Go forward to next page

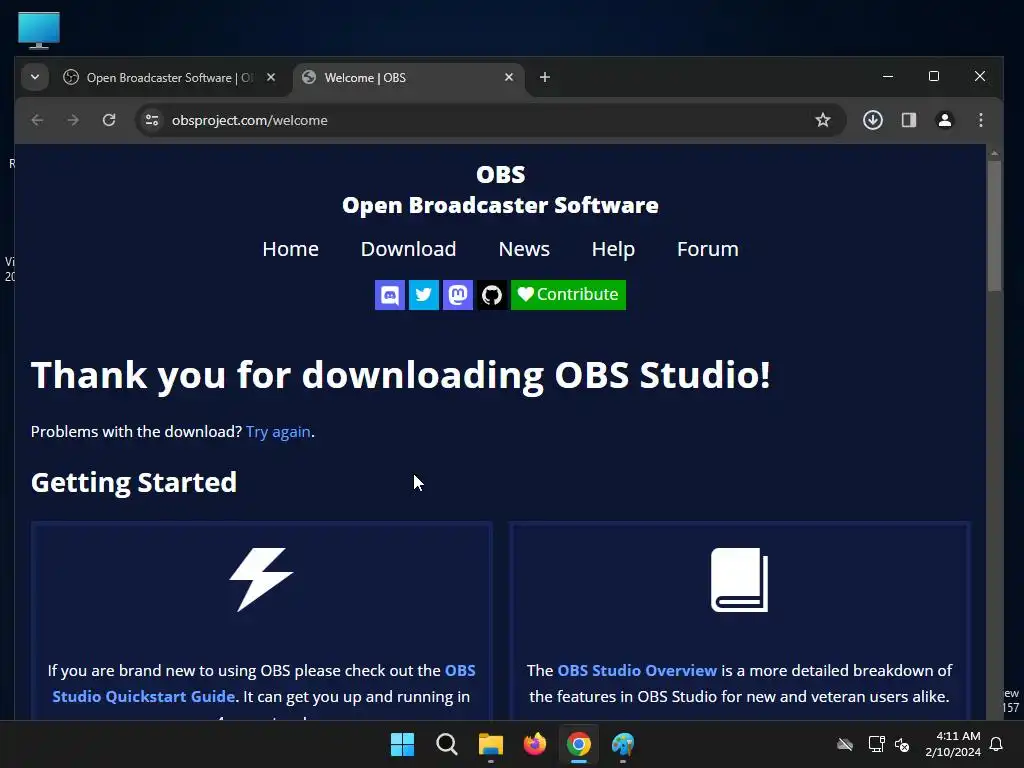tap(73, 120)
